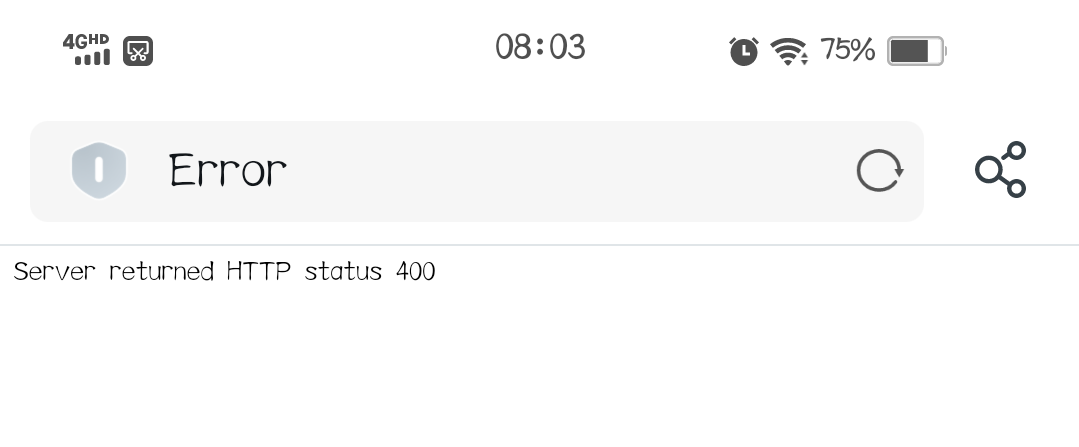Click the "400" status code number
The image size is (1079, 447).
[415, 272]
